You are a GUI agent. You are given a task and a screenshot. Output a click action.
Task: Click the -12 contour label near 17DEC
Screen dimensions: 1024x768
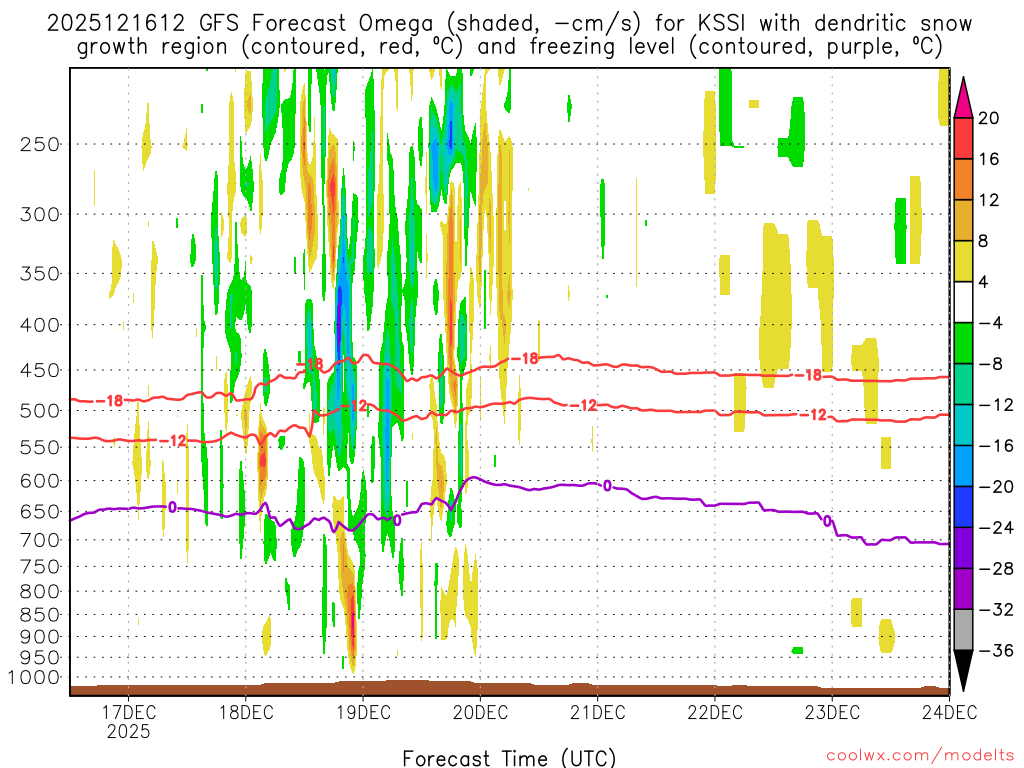point(172,441)
